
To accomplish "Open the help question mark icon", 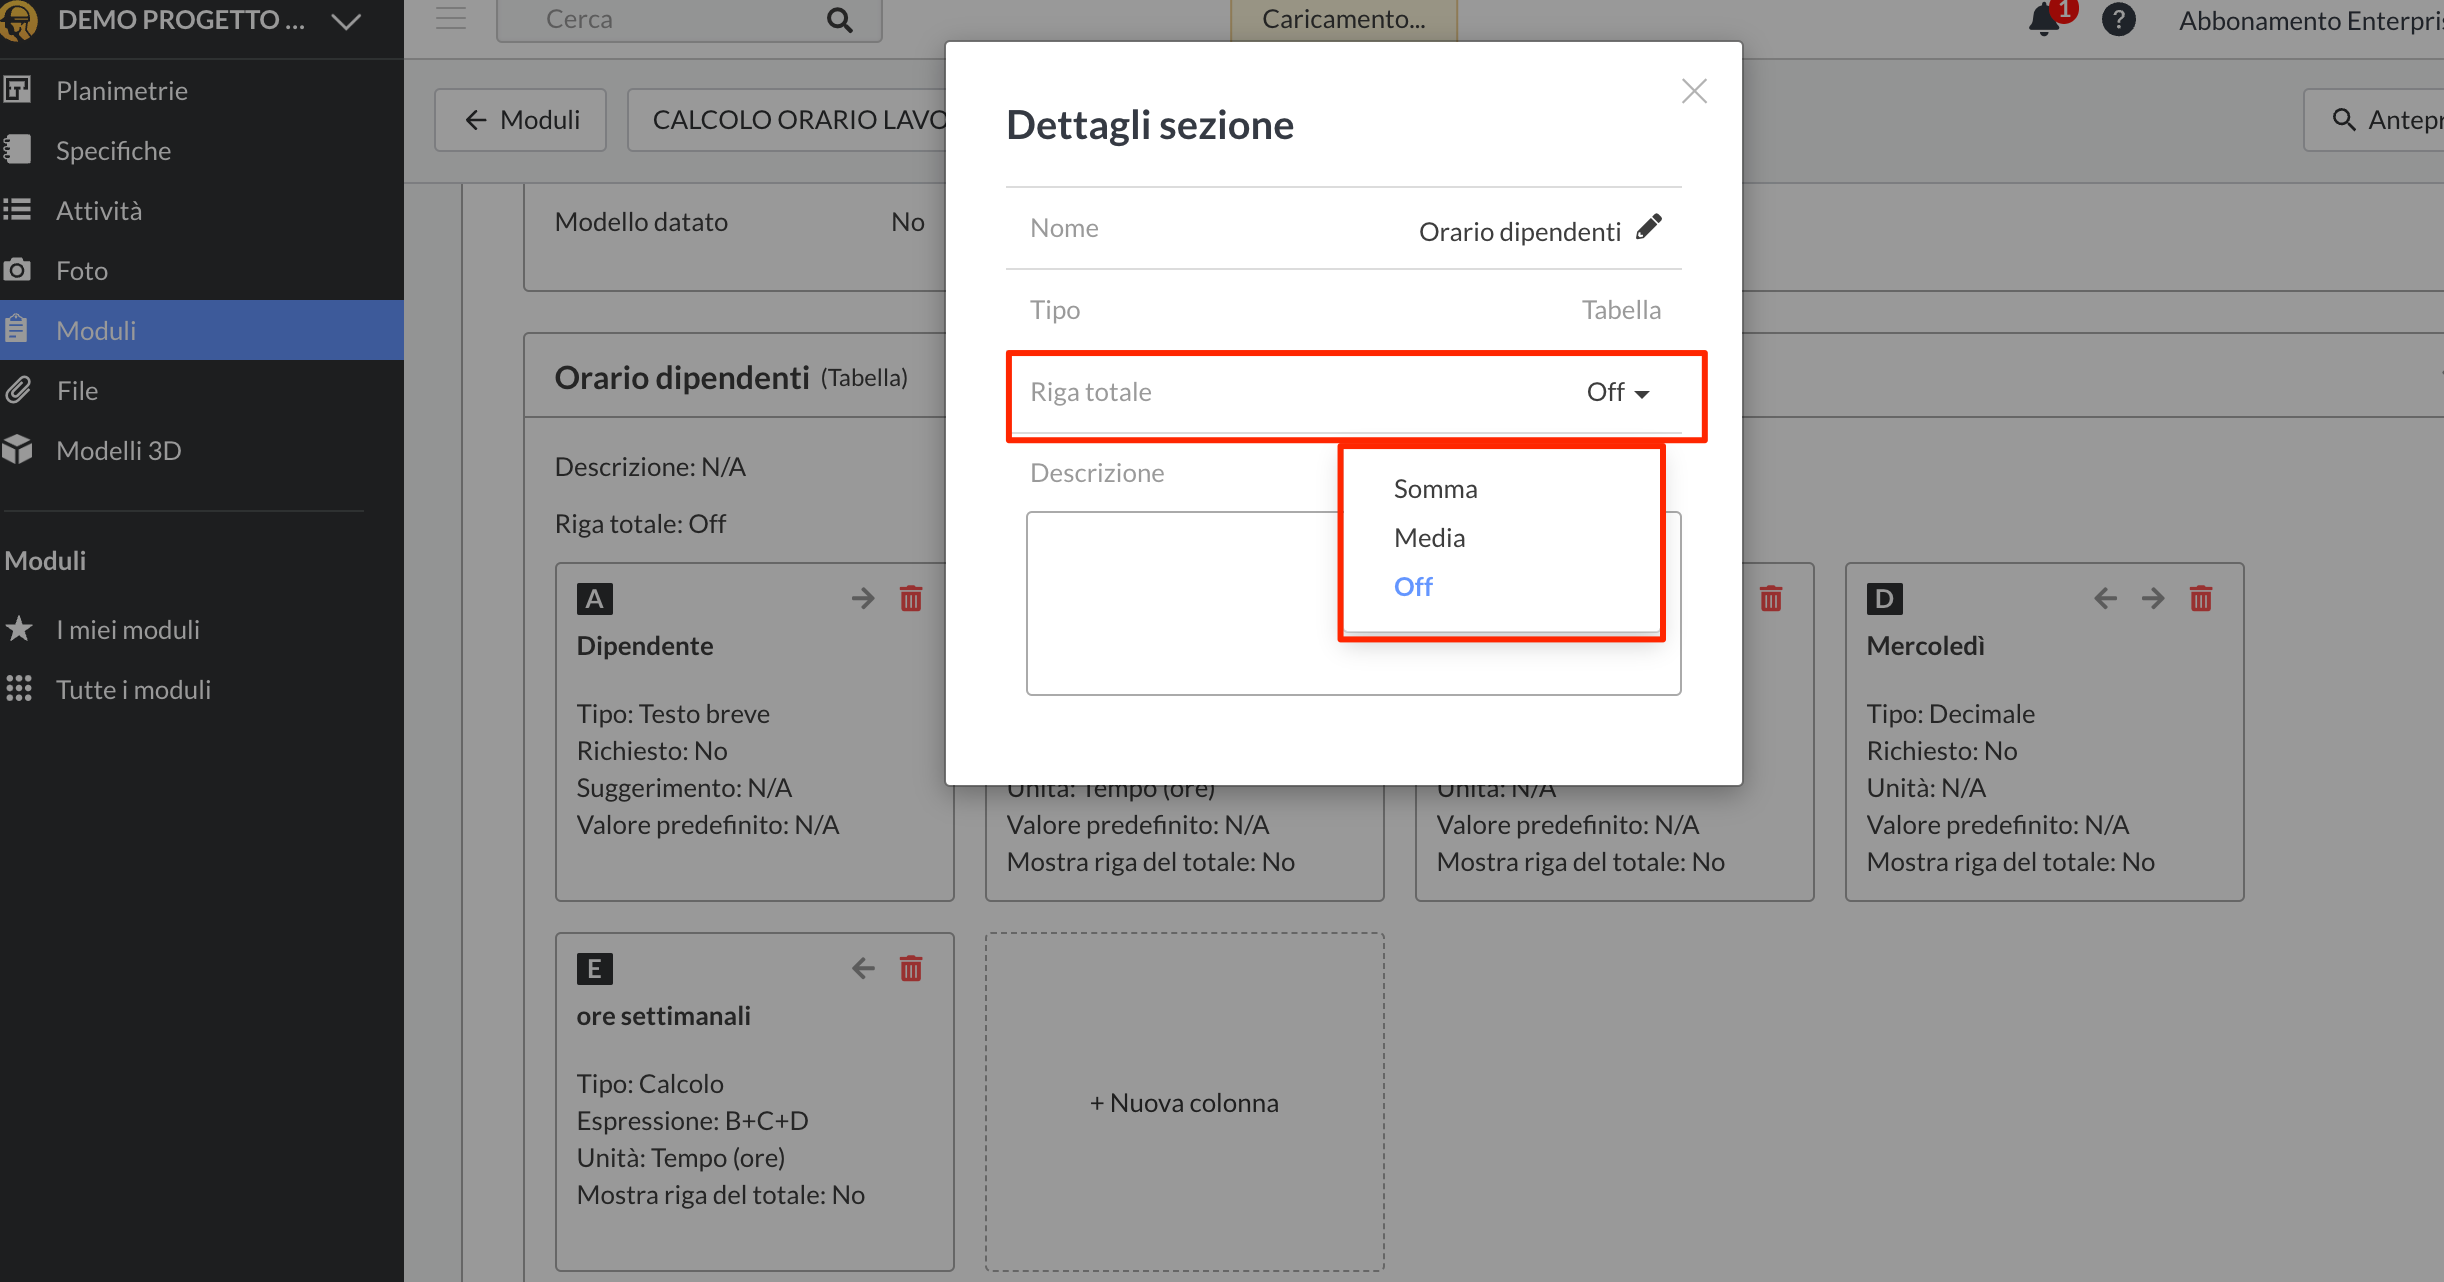I will pos(2118,20).
